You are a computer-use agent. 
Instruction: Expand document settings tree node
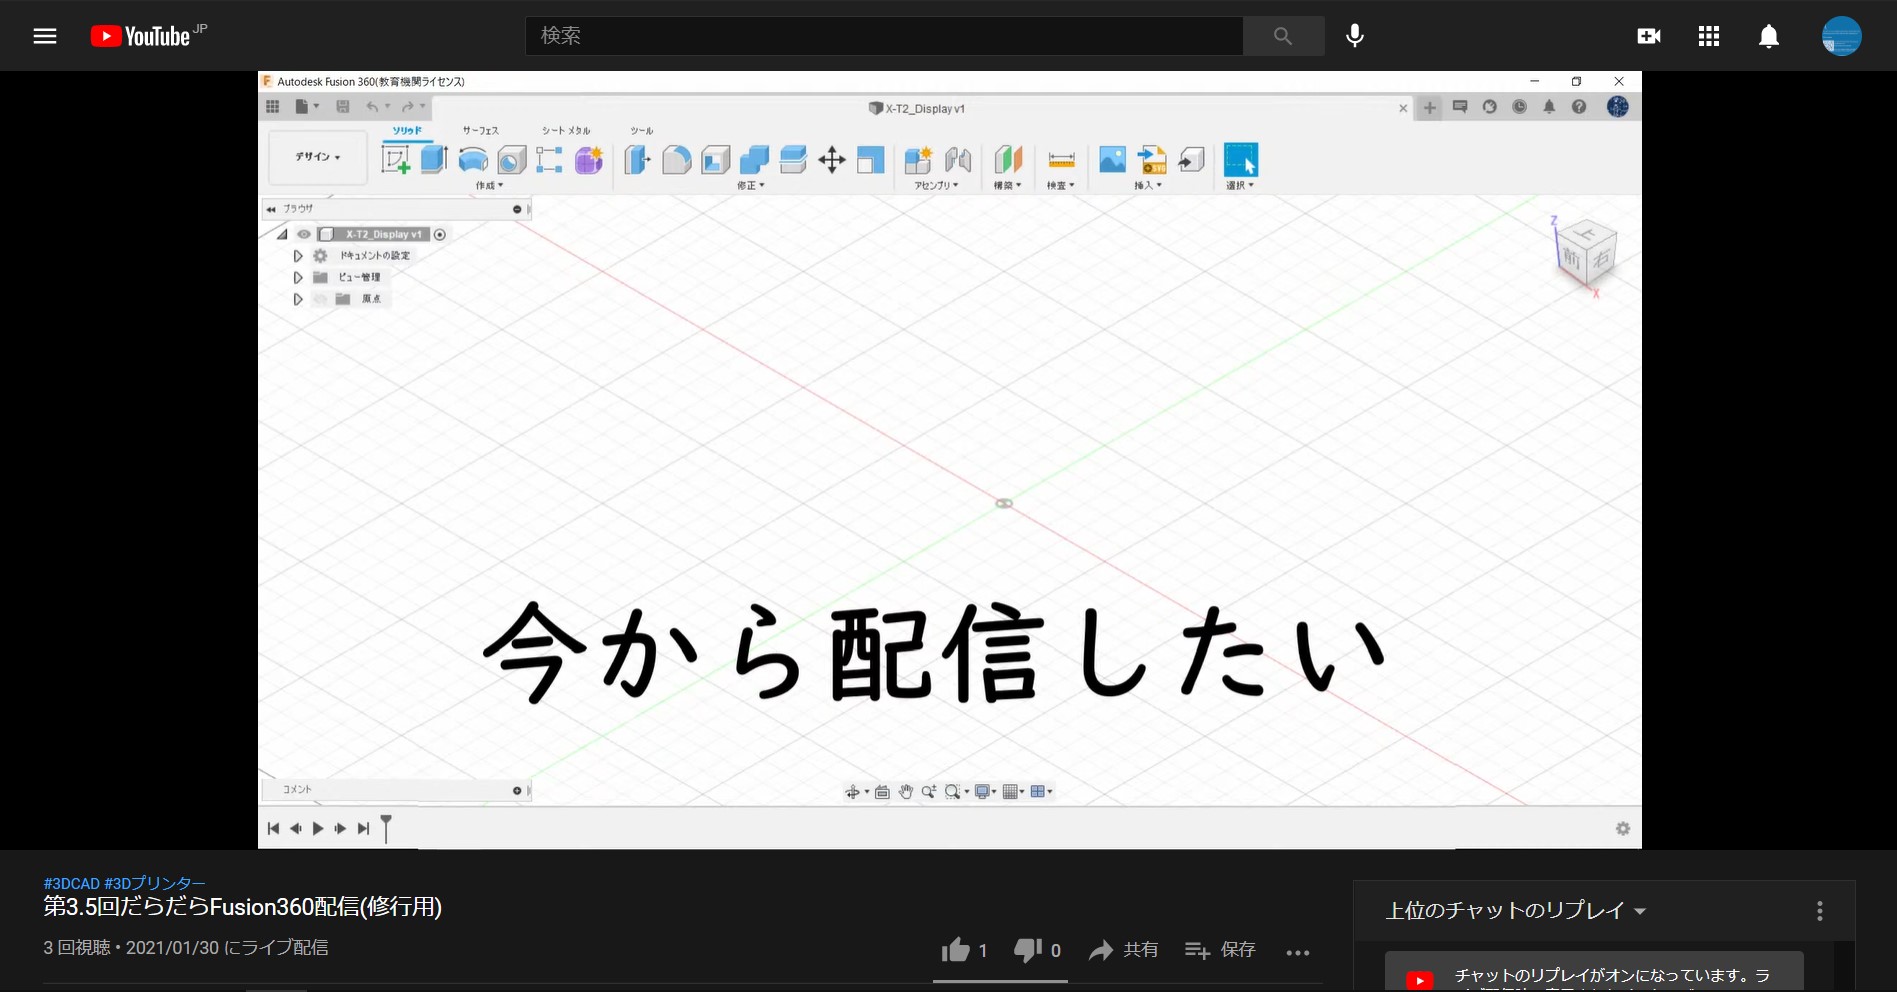pos(298,256)
